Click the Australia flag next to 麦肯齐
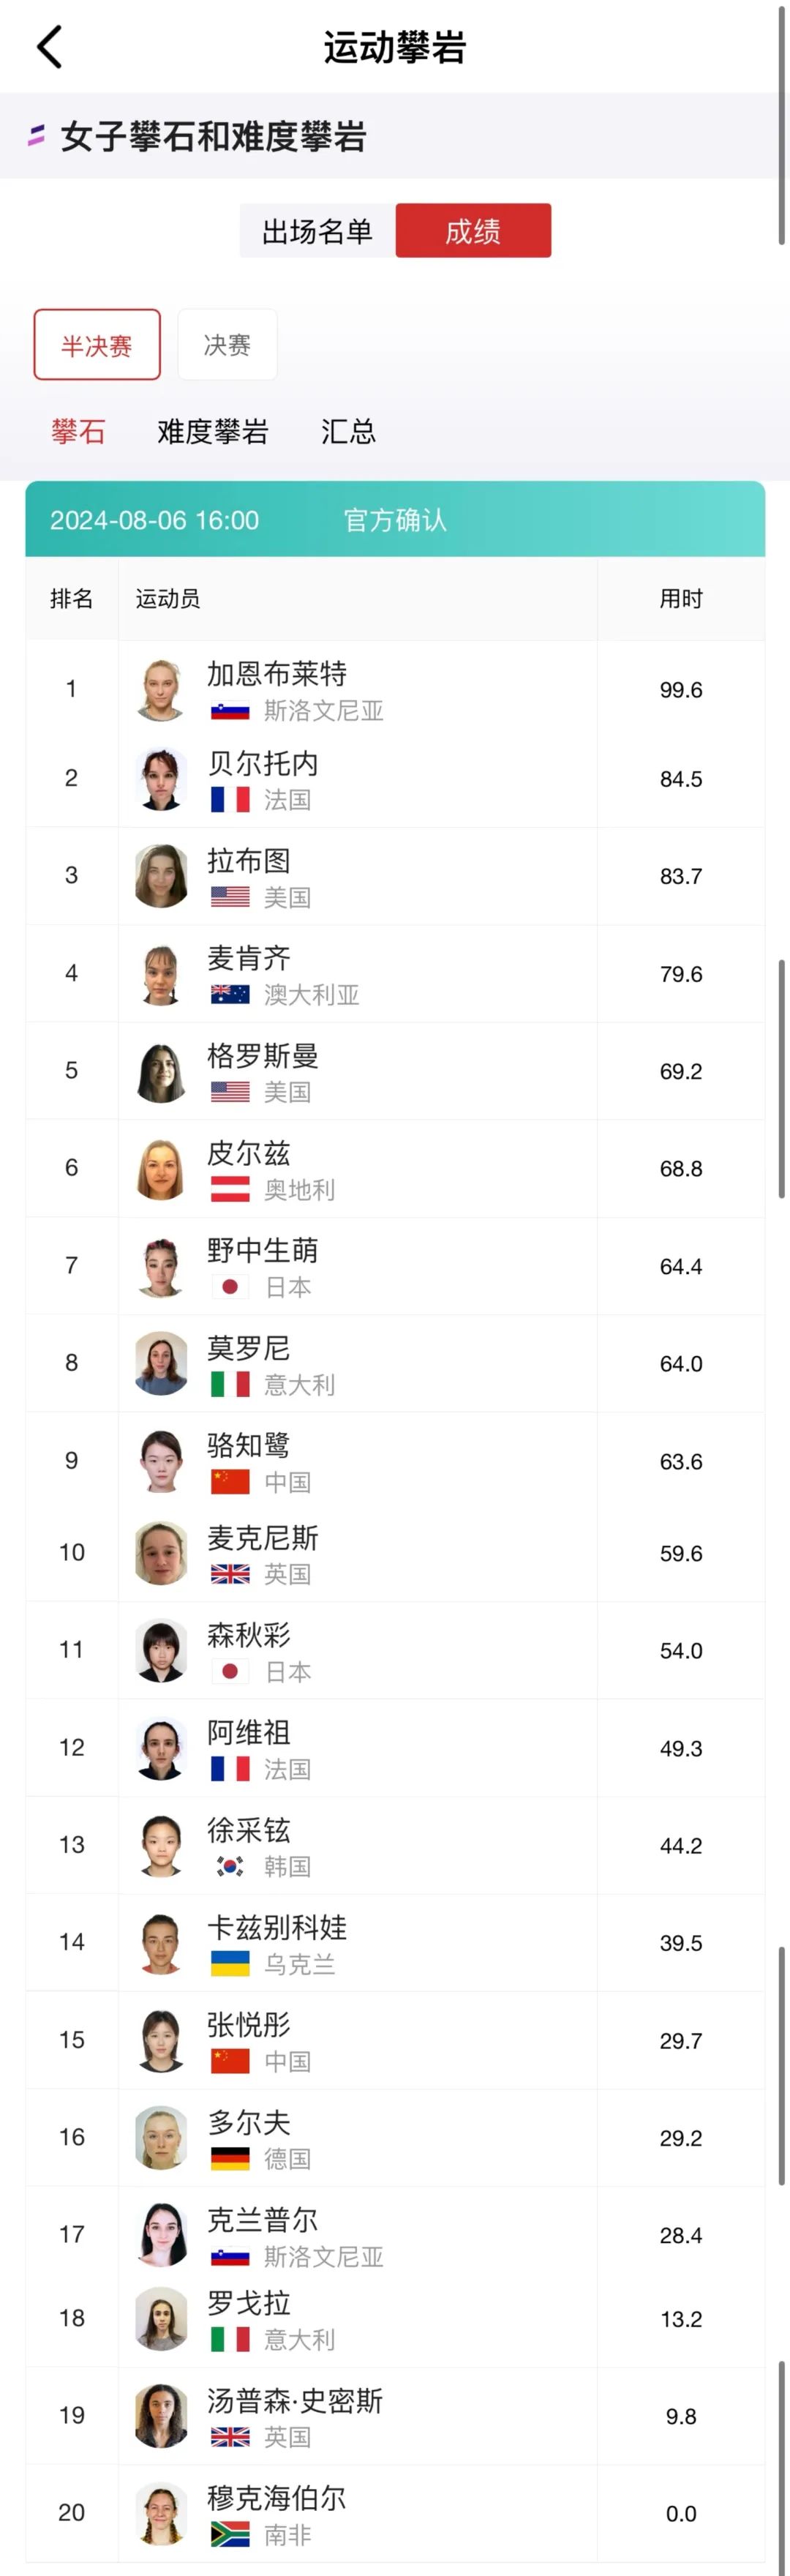 (230, 994)
